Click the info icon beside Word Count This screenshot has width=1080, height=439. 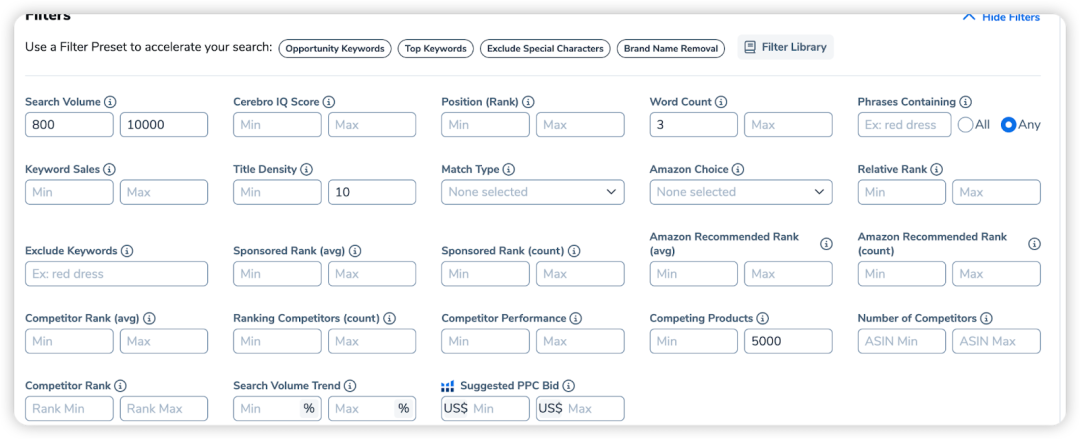click(721, 102)
